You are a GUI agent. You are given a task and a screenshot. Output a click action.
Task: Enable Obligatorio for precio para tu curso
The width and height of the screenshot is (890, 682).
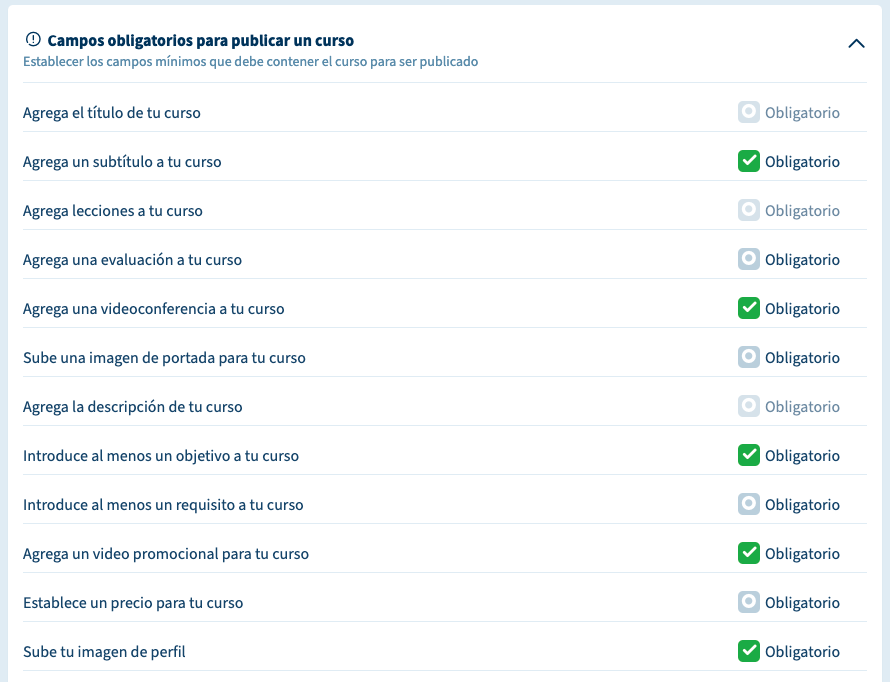[749, 602]
